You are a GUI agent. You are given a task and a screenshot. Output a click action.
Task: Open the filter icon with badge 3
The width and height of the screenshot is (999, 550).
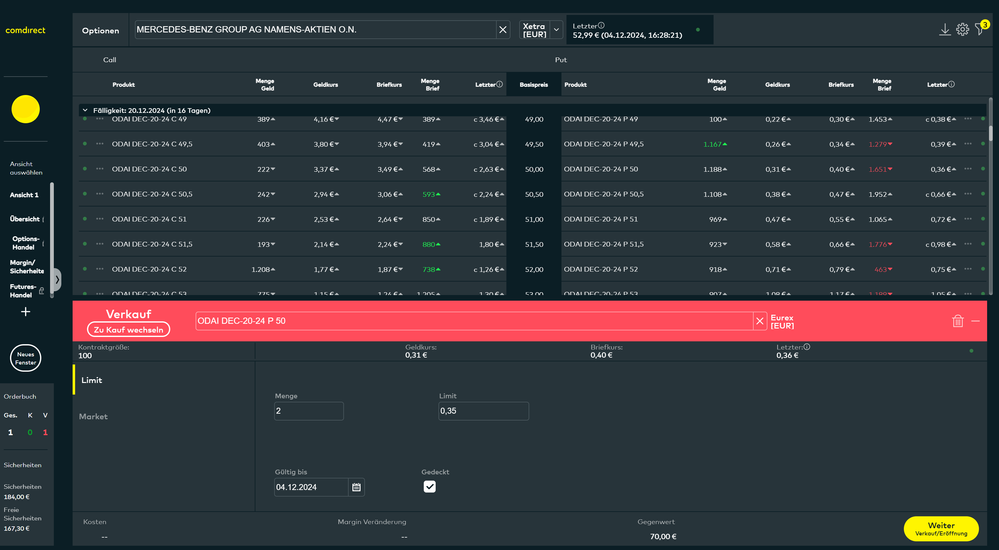click(980, 30)
